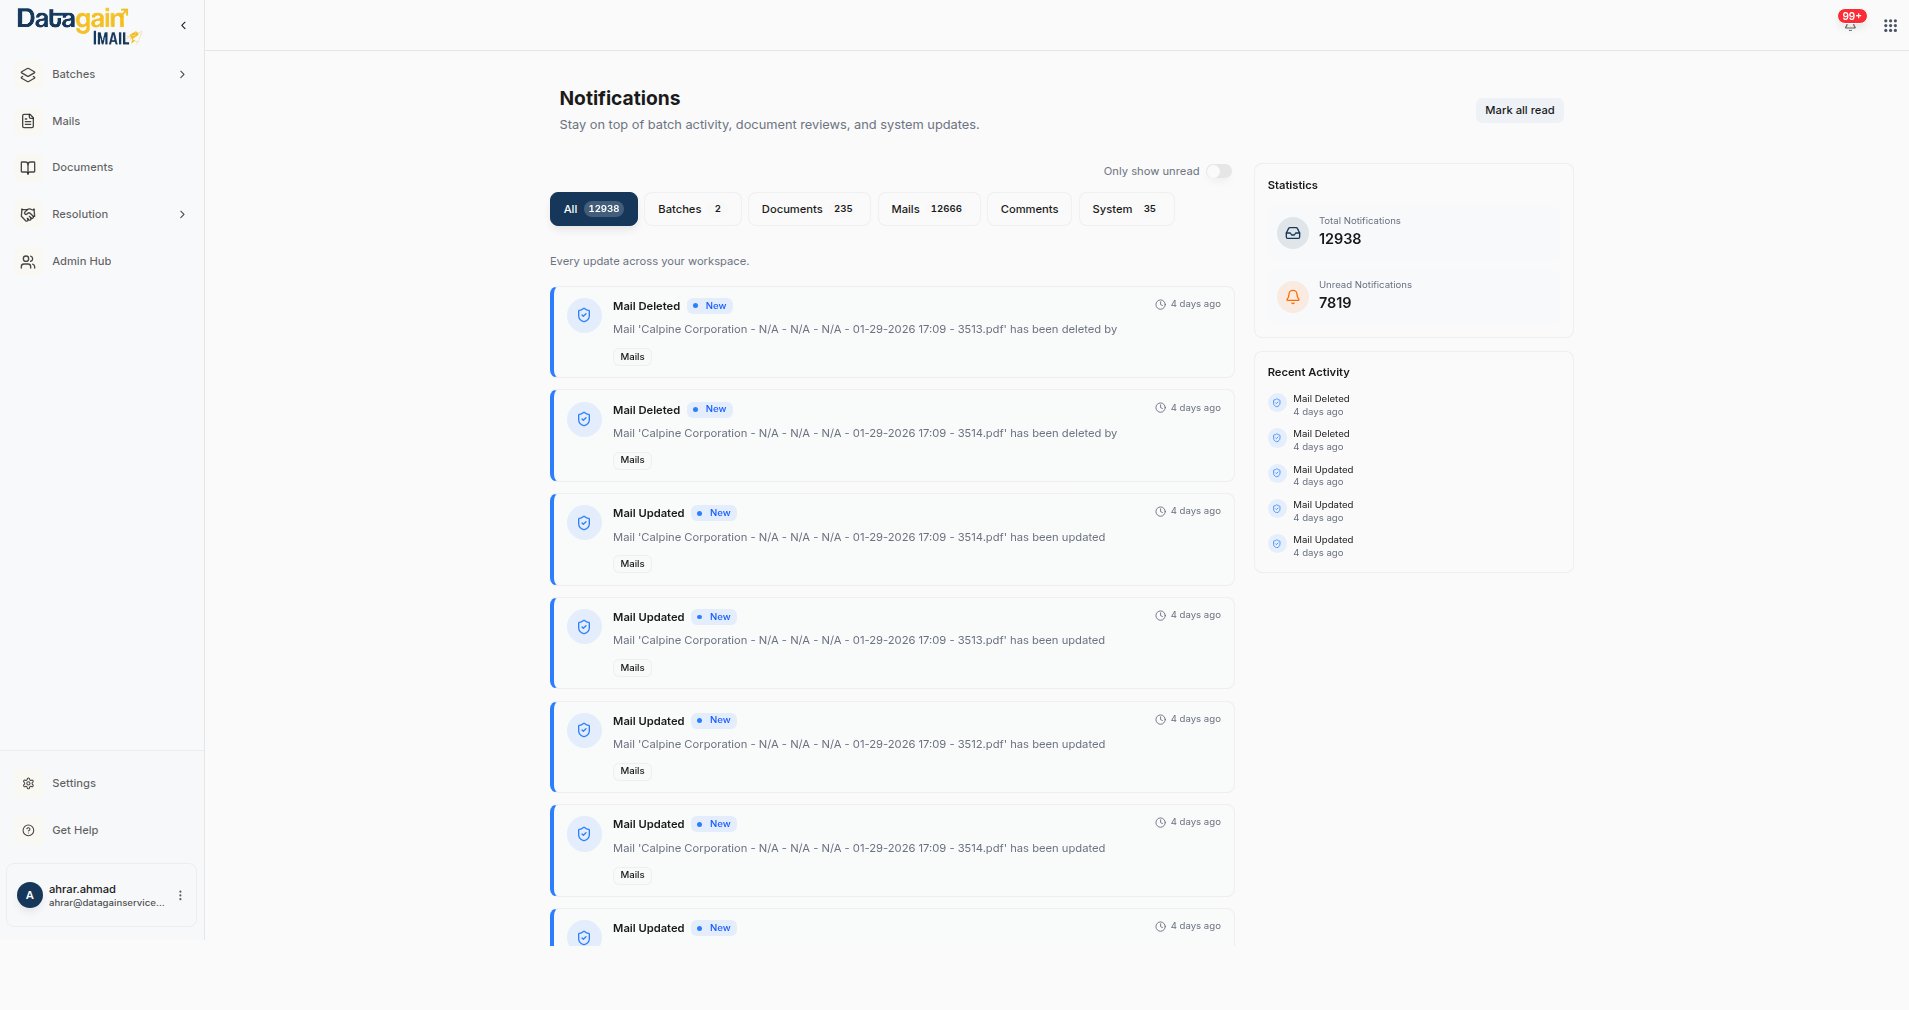Click the notification bell icon with 99+ badge
Screen dimensions: 1909x1010
click(x=1849, y=25)
